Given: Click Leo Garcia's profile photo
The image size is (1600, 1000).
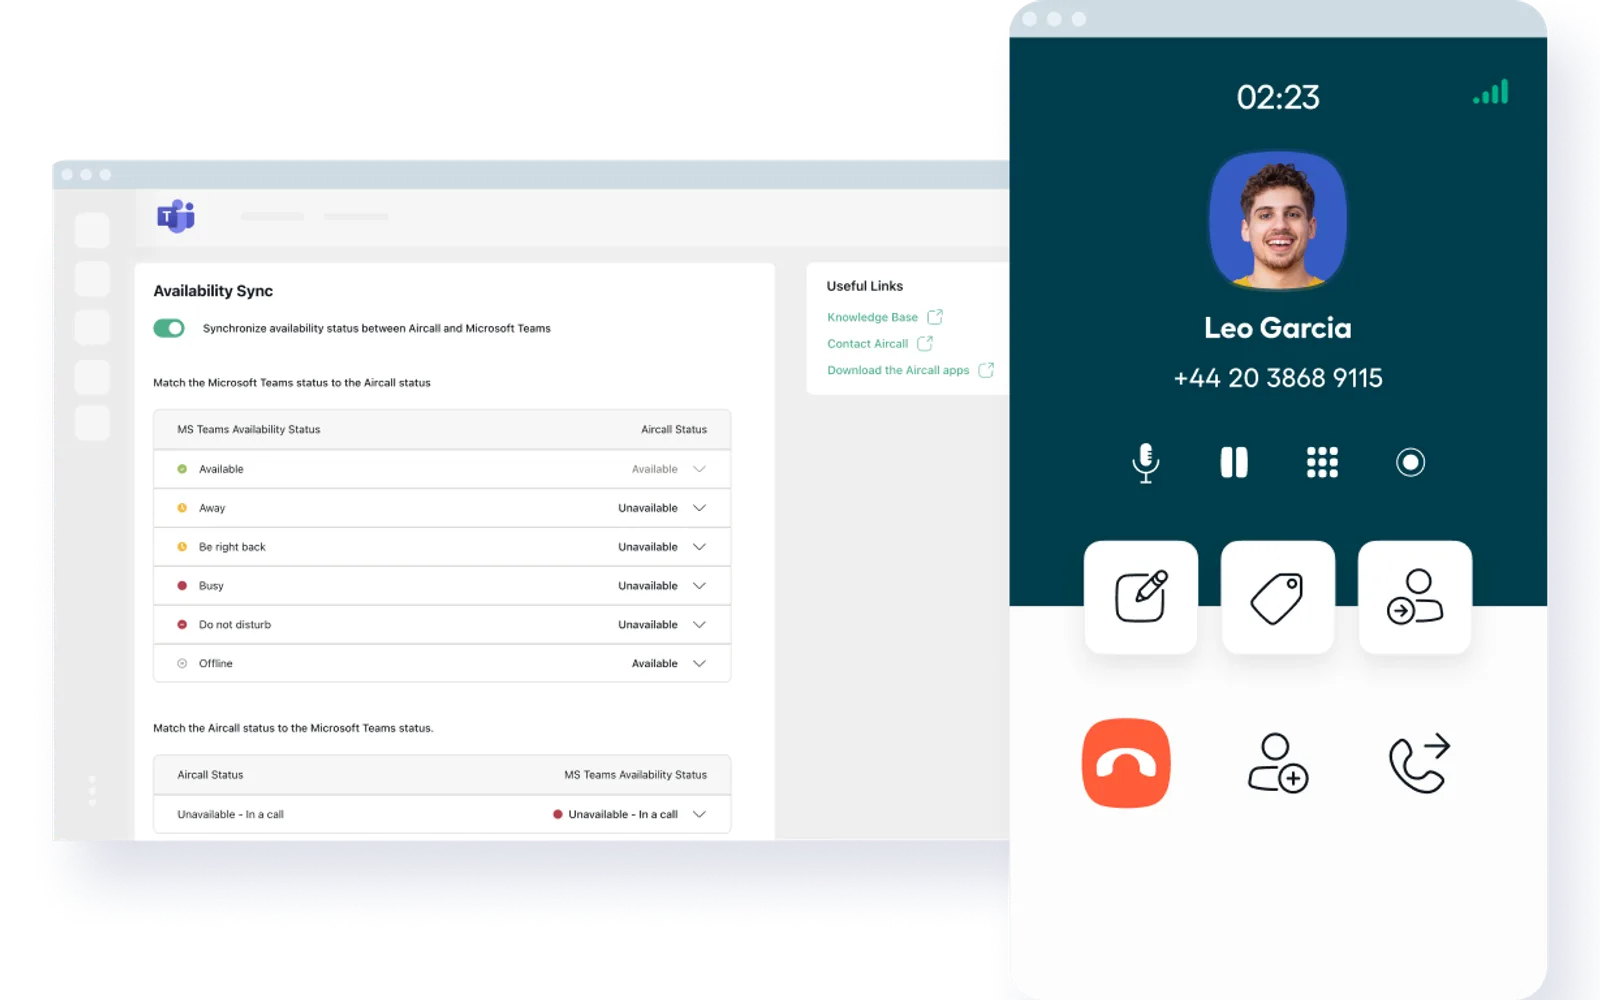Looking at the screenshot, I should tap(1278, 220).
